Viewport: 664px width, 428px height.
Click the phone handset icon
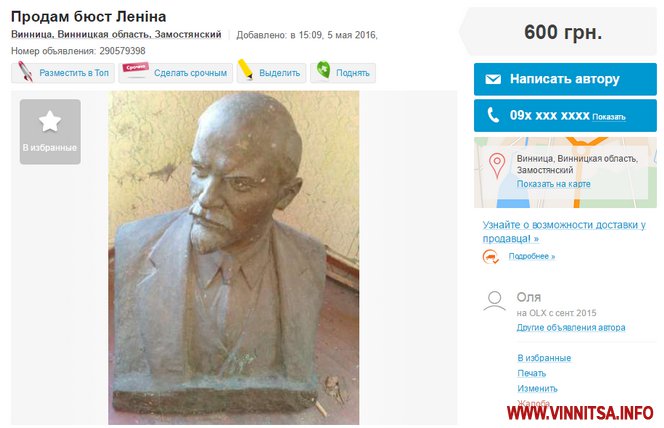493,115
